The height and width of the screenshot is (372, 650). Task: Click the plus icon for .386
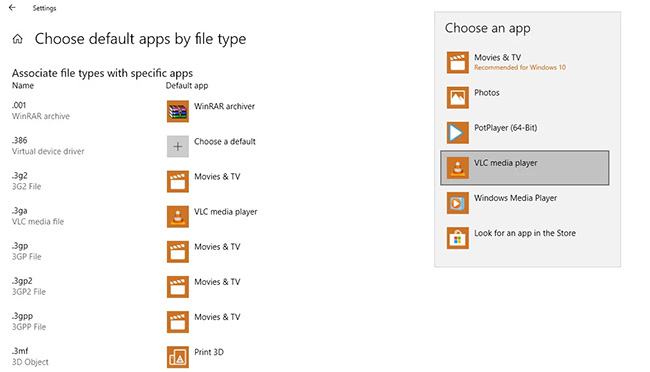(x=178, y=146)
